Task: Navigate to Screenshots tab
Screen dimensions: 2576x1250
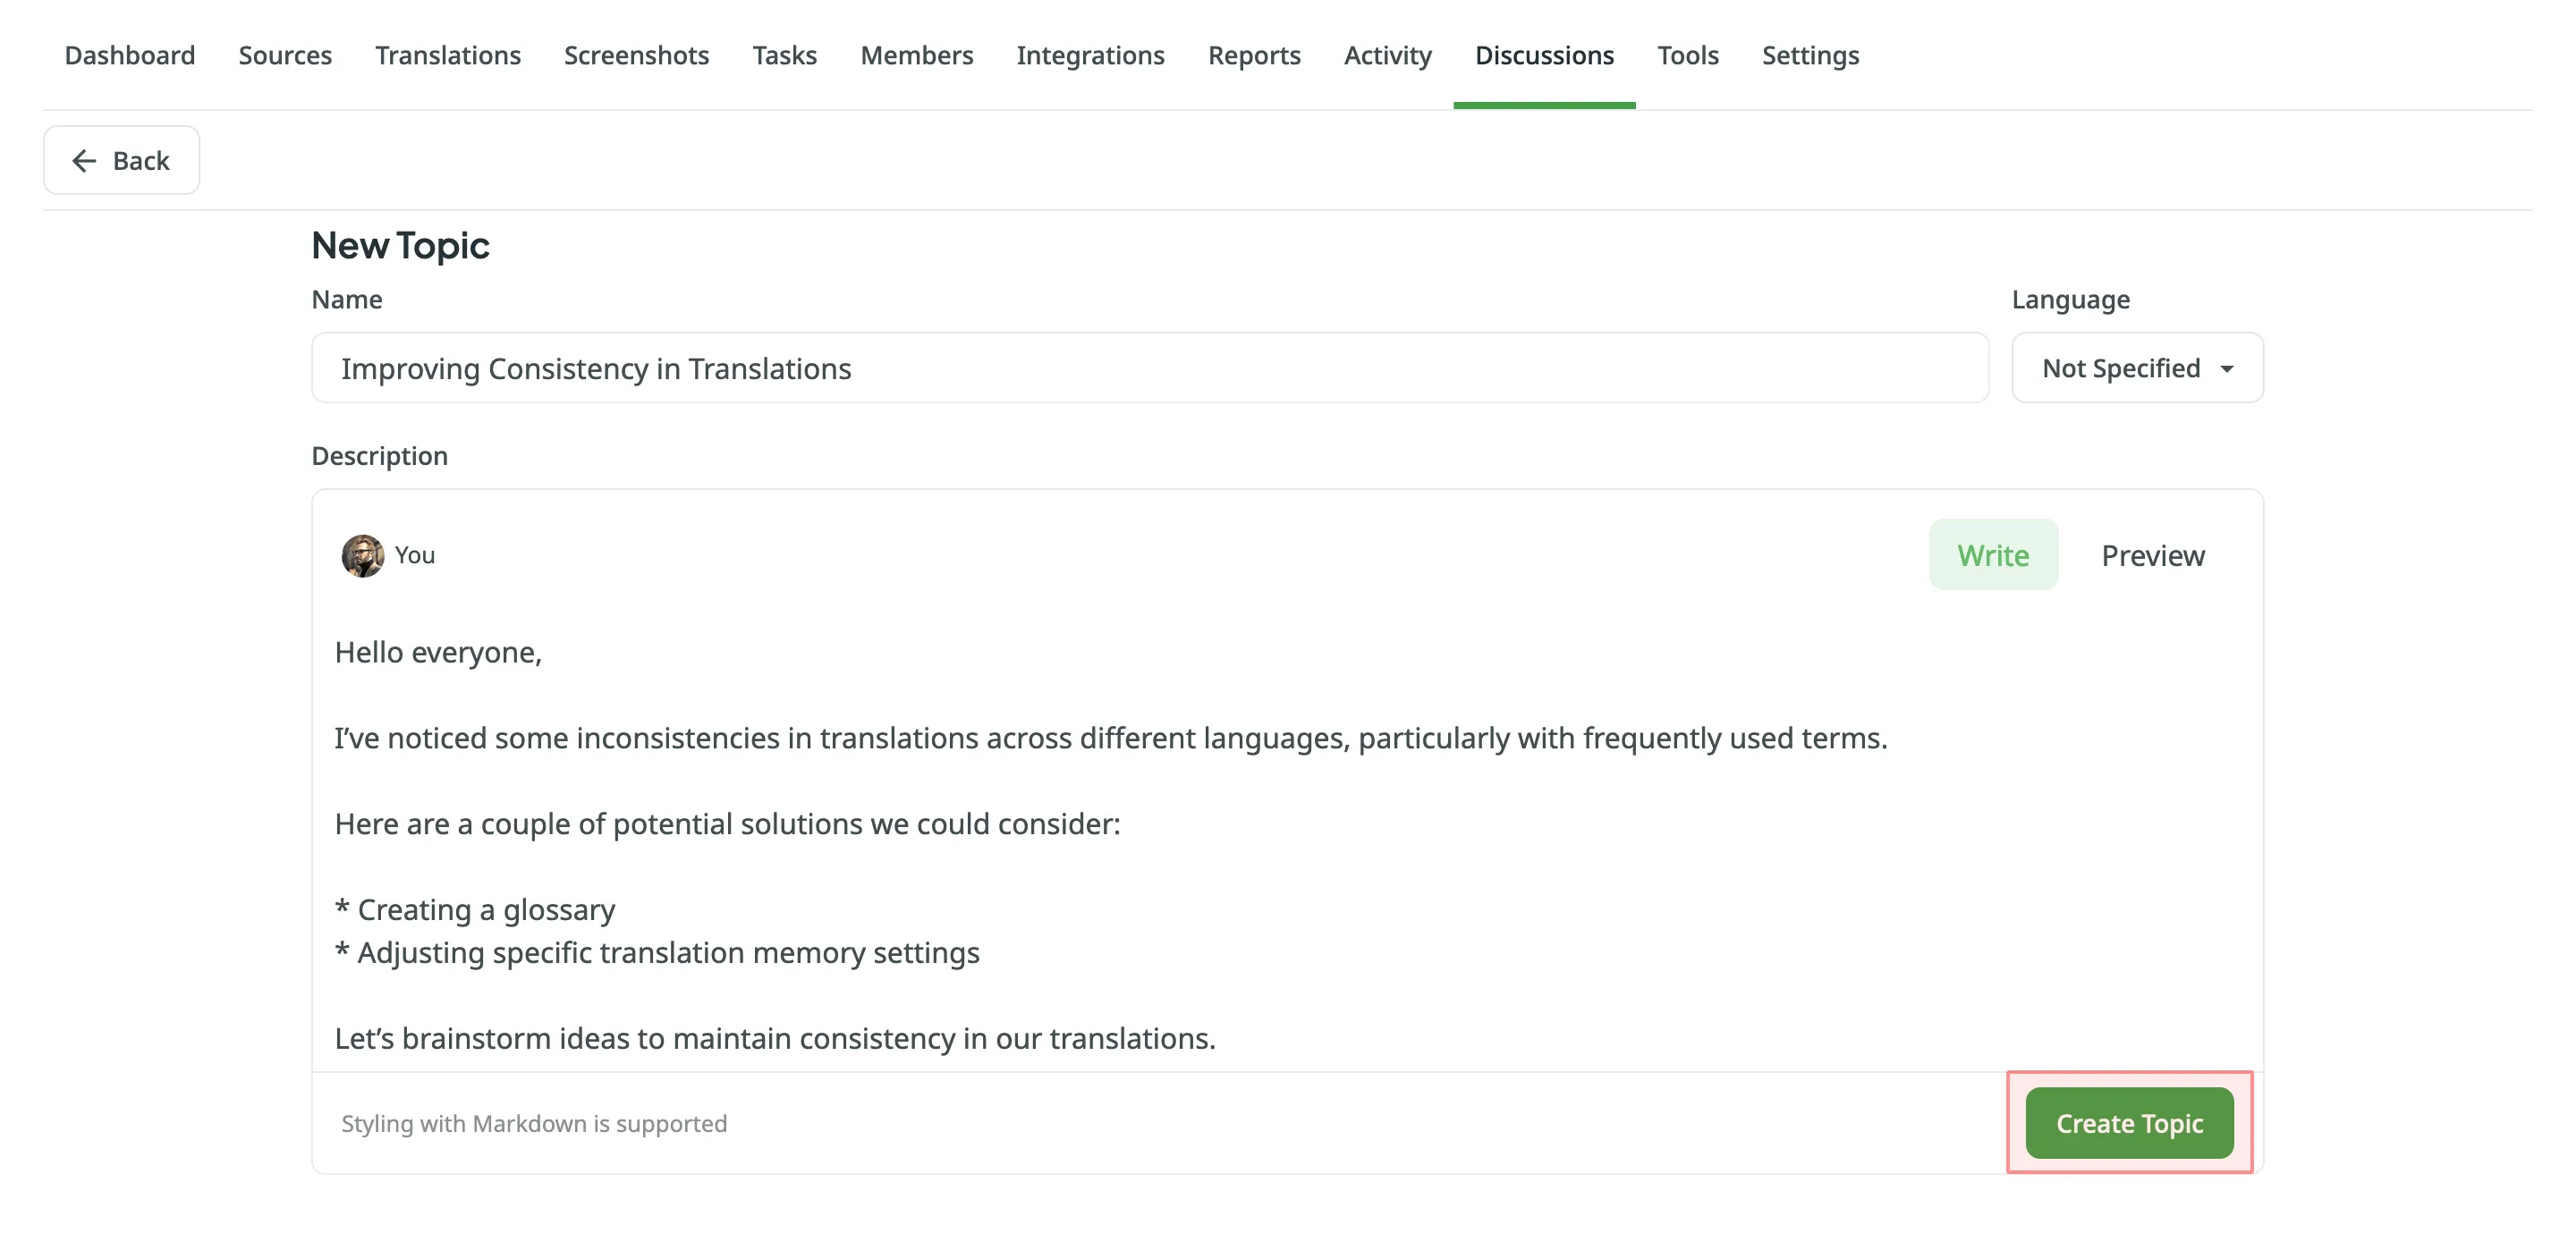Action: [x=636, y=55]
